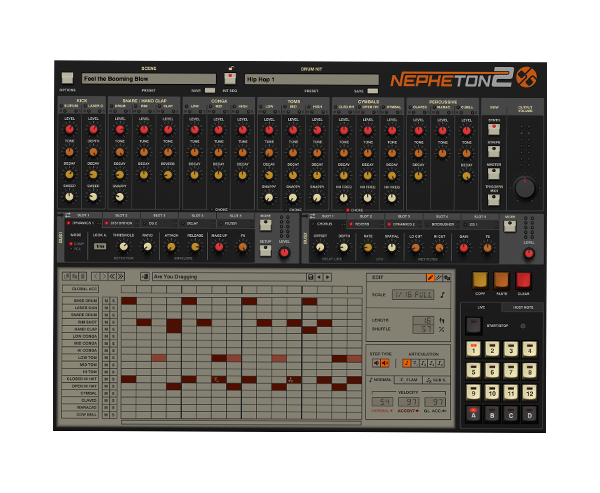Click the Normal velocity value 54

click(x=382, y=402)
